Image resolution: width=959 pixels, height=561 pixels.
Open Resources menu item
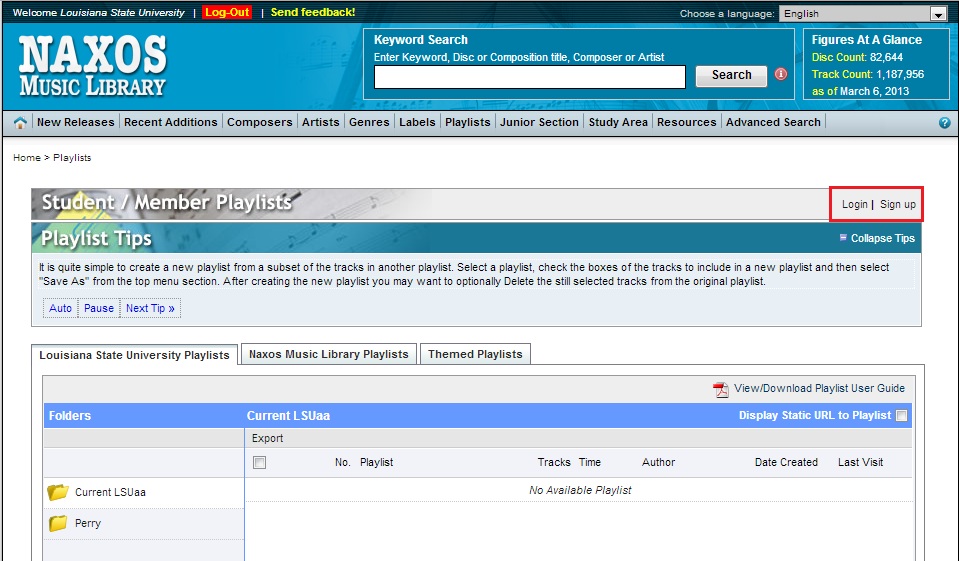686,122
